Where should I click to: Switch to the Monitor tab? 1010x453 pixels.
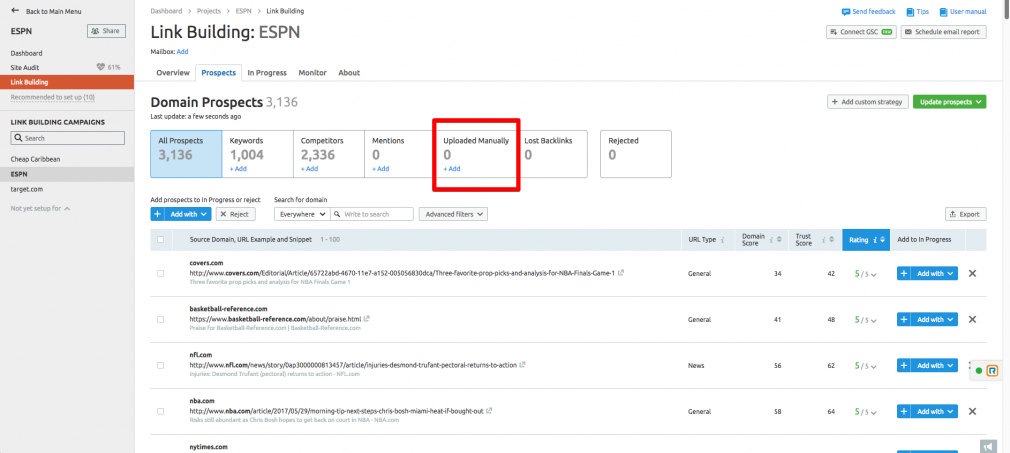click(x=312, y=73)
